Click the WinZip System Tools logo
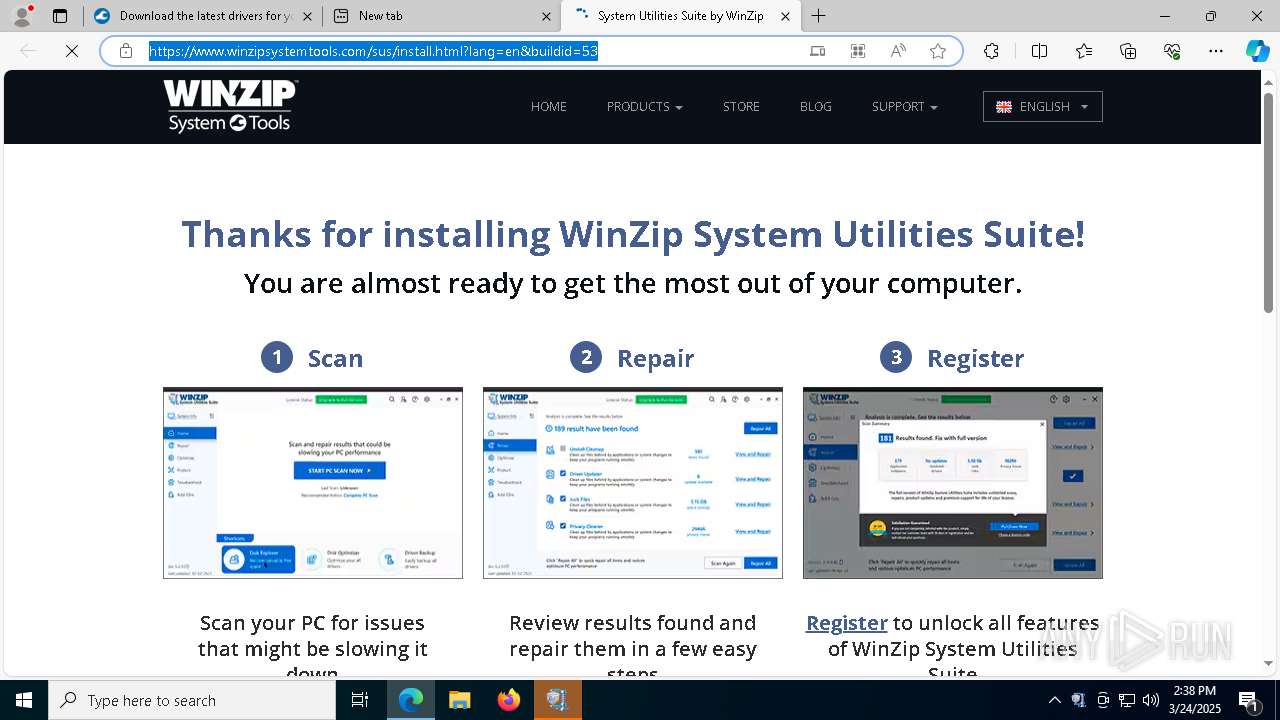This screenshot has width=1280, height=720. point(231,106)
